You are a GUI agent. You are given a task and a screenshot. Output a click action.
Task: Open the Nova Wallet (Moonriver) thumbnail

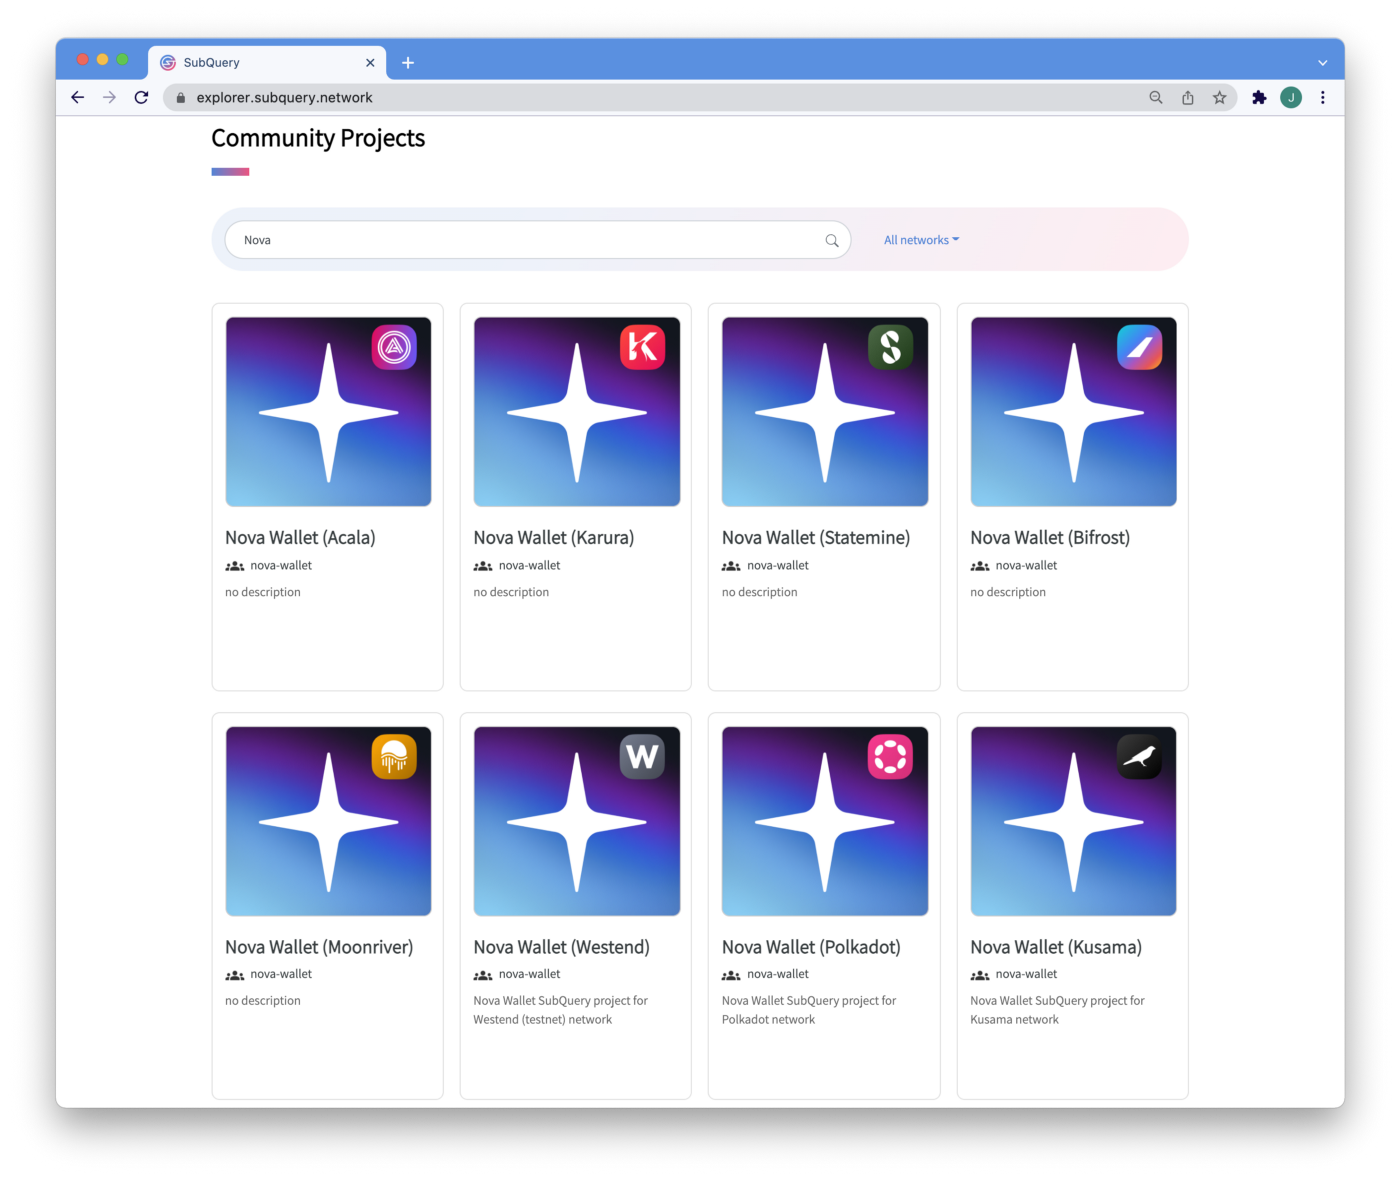click(x=328, y=821)
